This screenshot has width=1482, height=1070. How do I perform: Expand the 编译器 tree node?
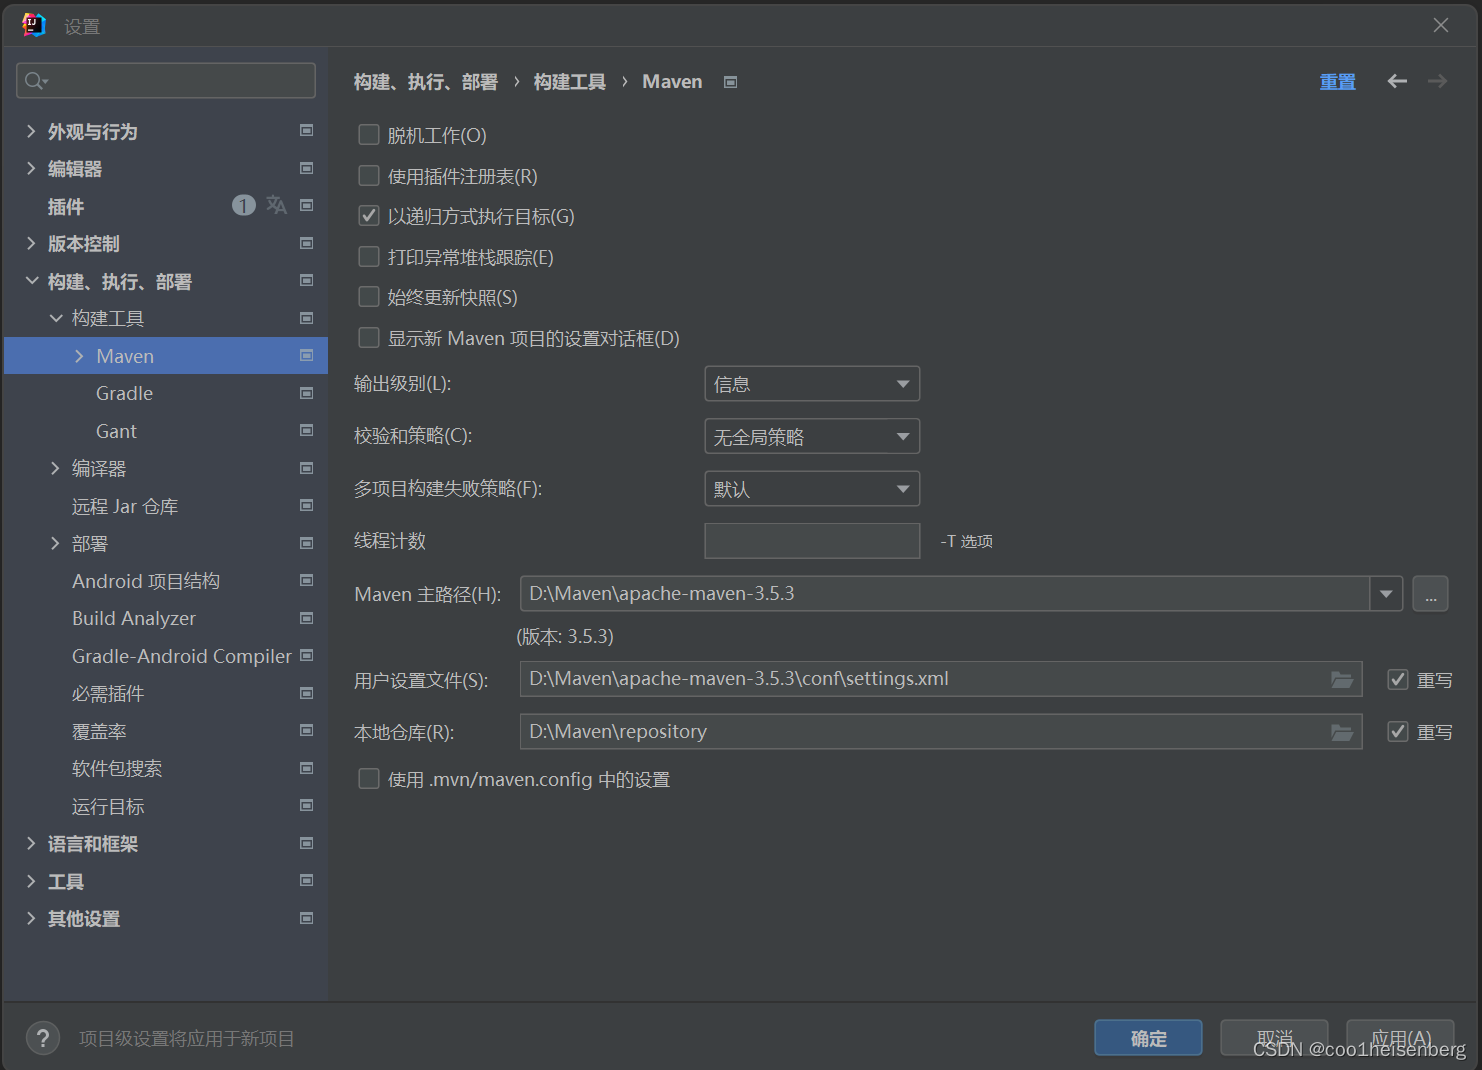pyautogui.click(x=55, y=468)
